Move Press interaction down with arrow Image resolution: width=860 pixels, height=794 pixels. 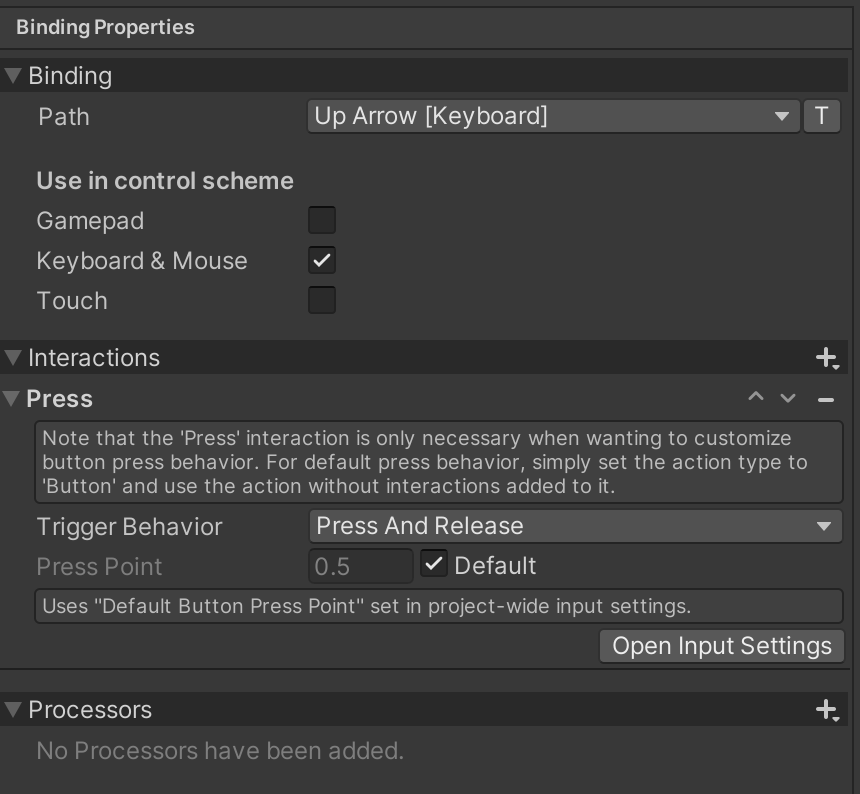pyautogui.click(x=788, y=398)
